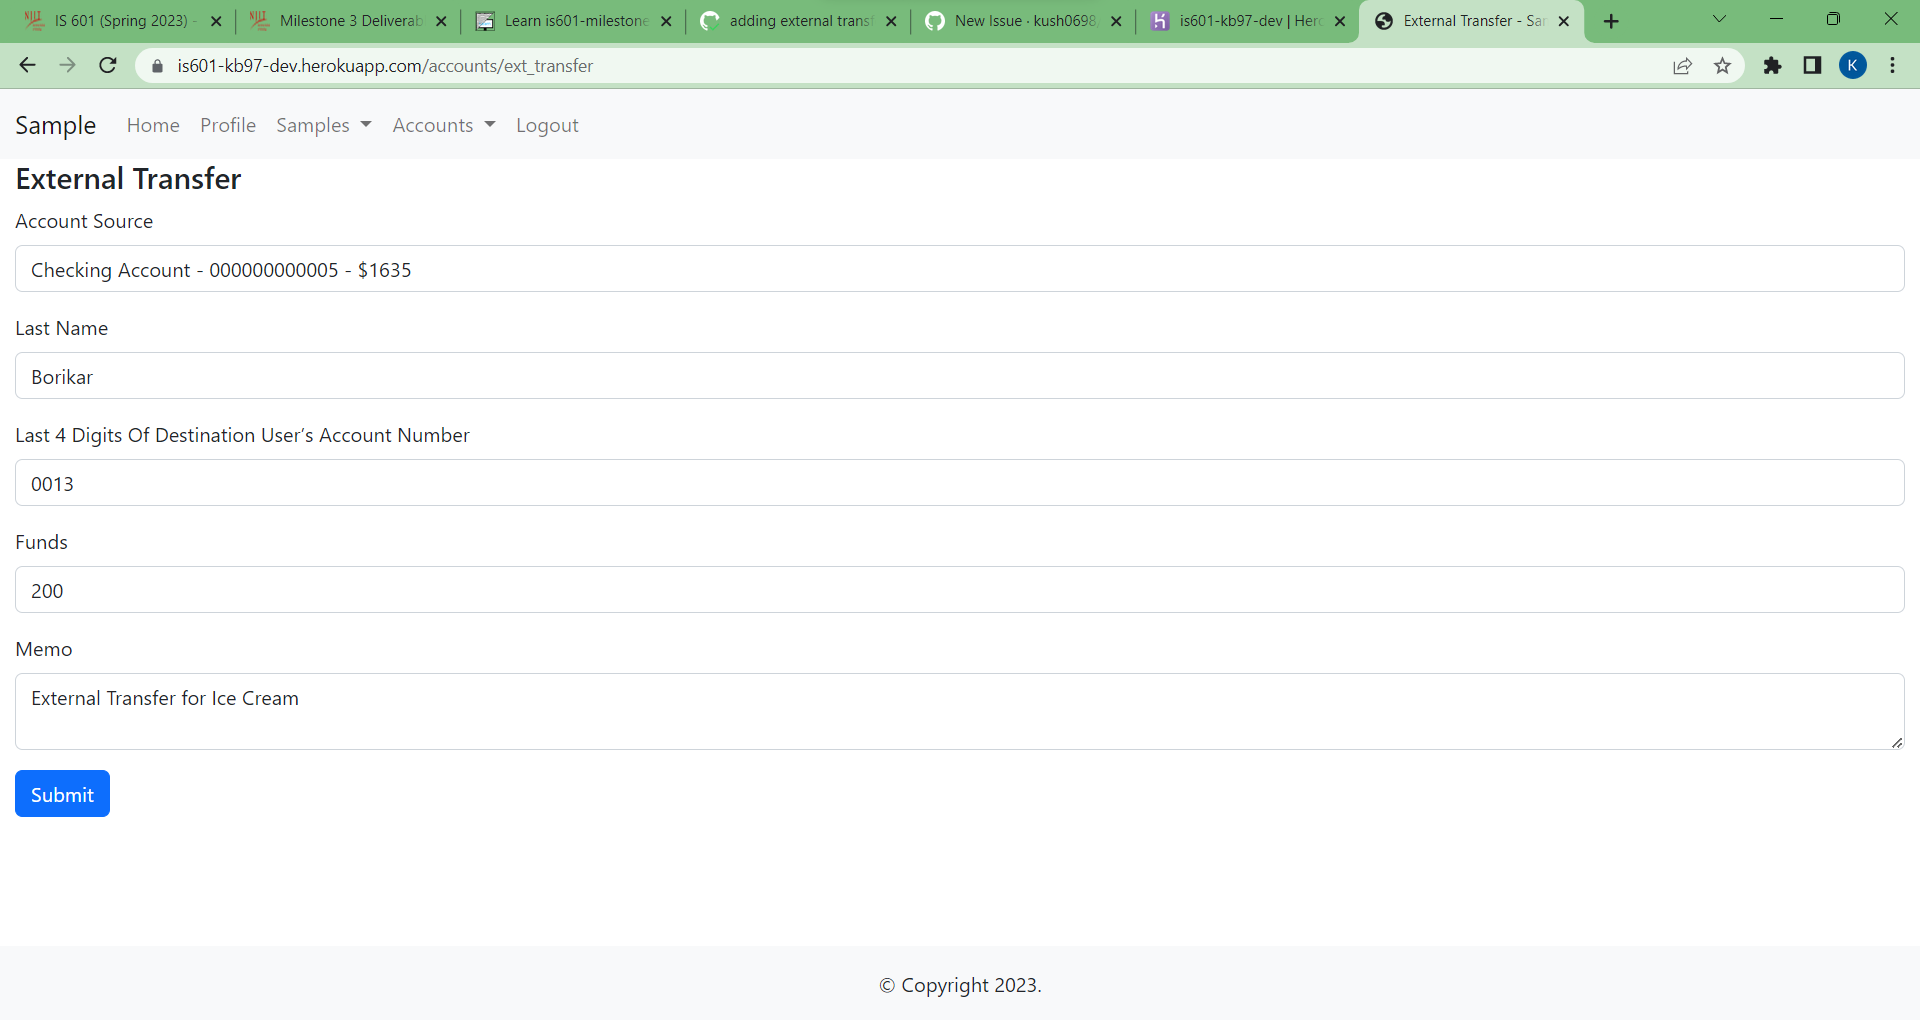View site information via the lock icon
This screenshot has height=1020, width=1920.
pos(157,66)
